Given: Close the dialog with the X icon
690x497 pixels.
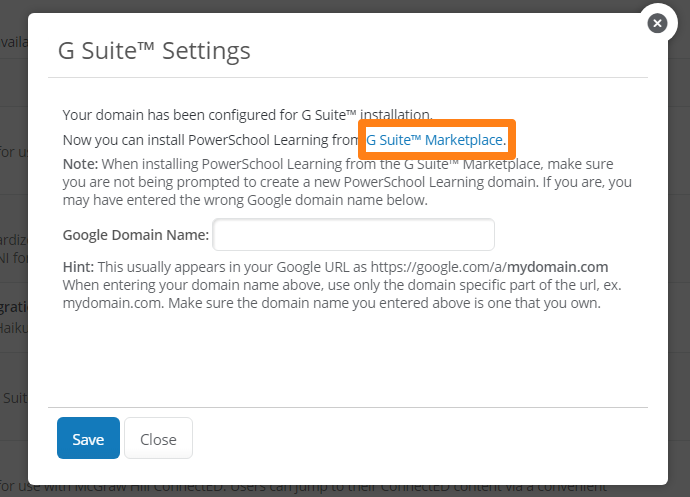Looking at the screenshot, I should click(656, 23).
